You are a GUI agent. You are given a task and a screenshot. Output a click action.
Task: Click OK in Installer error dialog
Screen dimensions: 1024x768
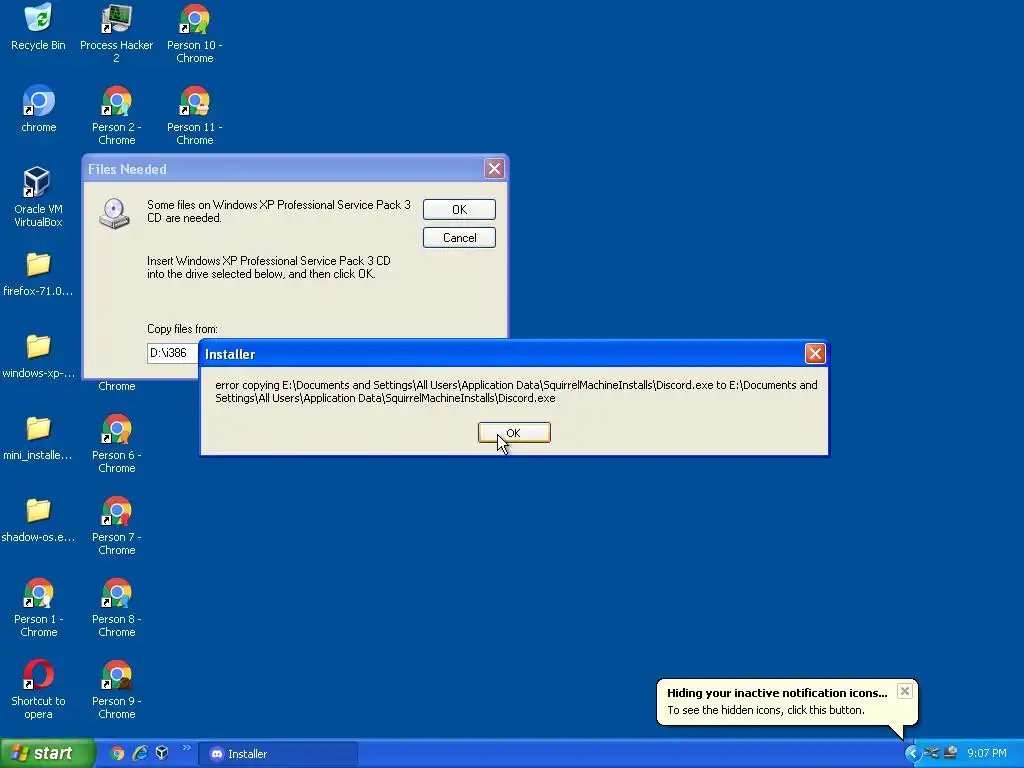pos(514,432)
